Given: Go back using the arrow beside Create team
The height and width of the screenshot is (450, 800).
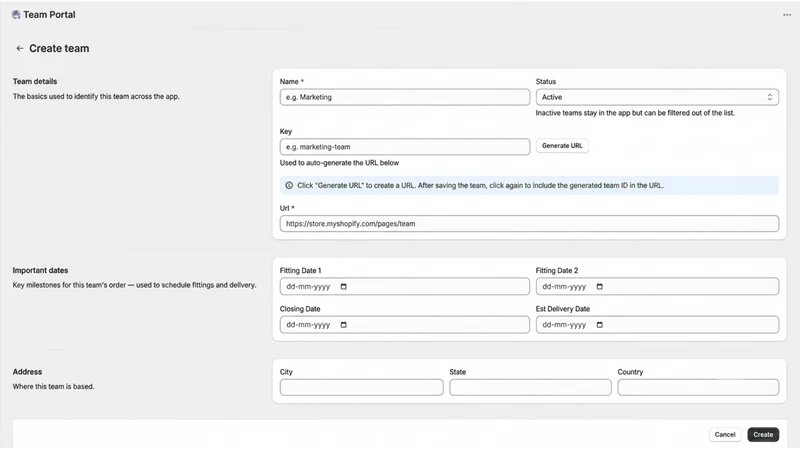Looking at the screenshot, I should tap(20, 48).
